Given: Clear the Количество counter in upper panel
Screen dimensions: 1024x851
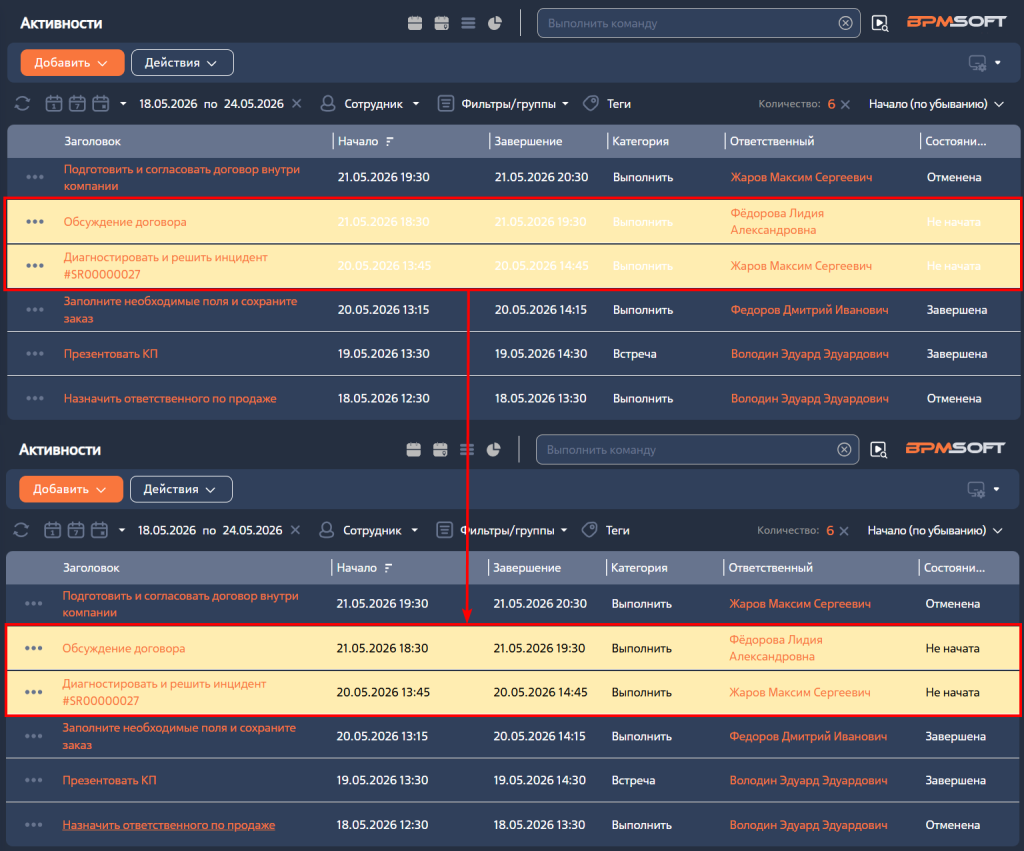Looking at the screenshot, I should (845, 104).
